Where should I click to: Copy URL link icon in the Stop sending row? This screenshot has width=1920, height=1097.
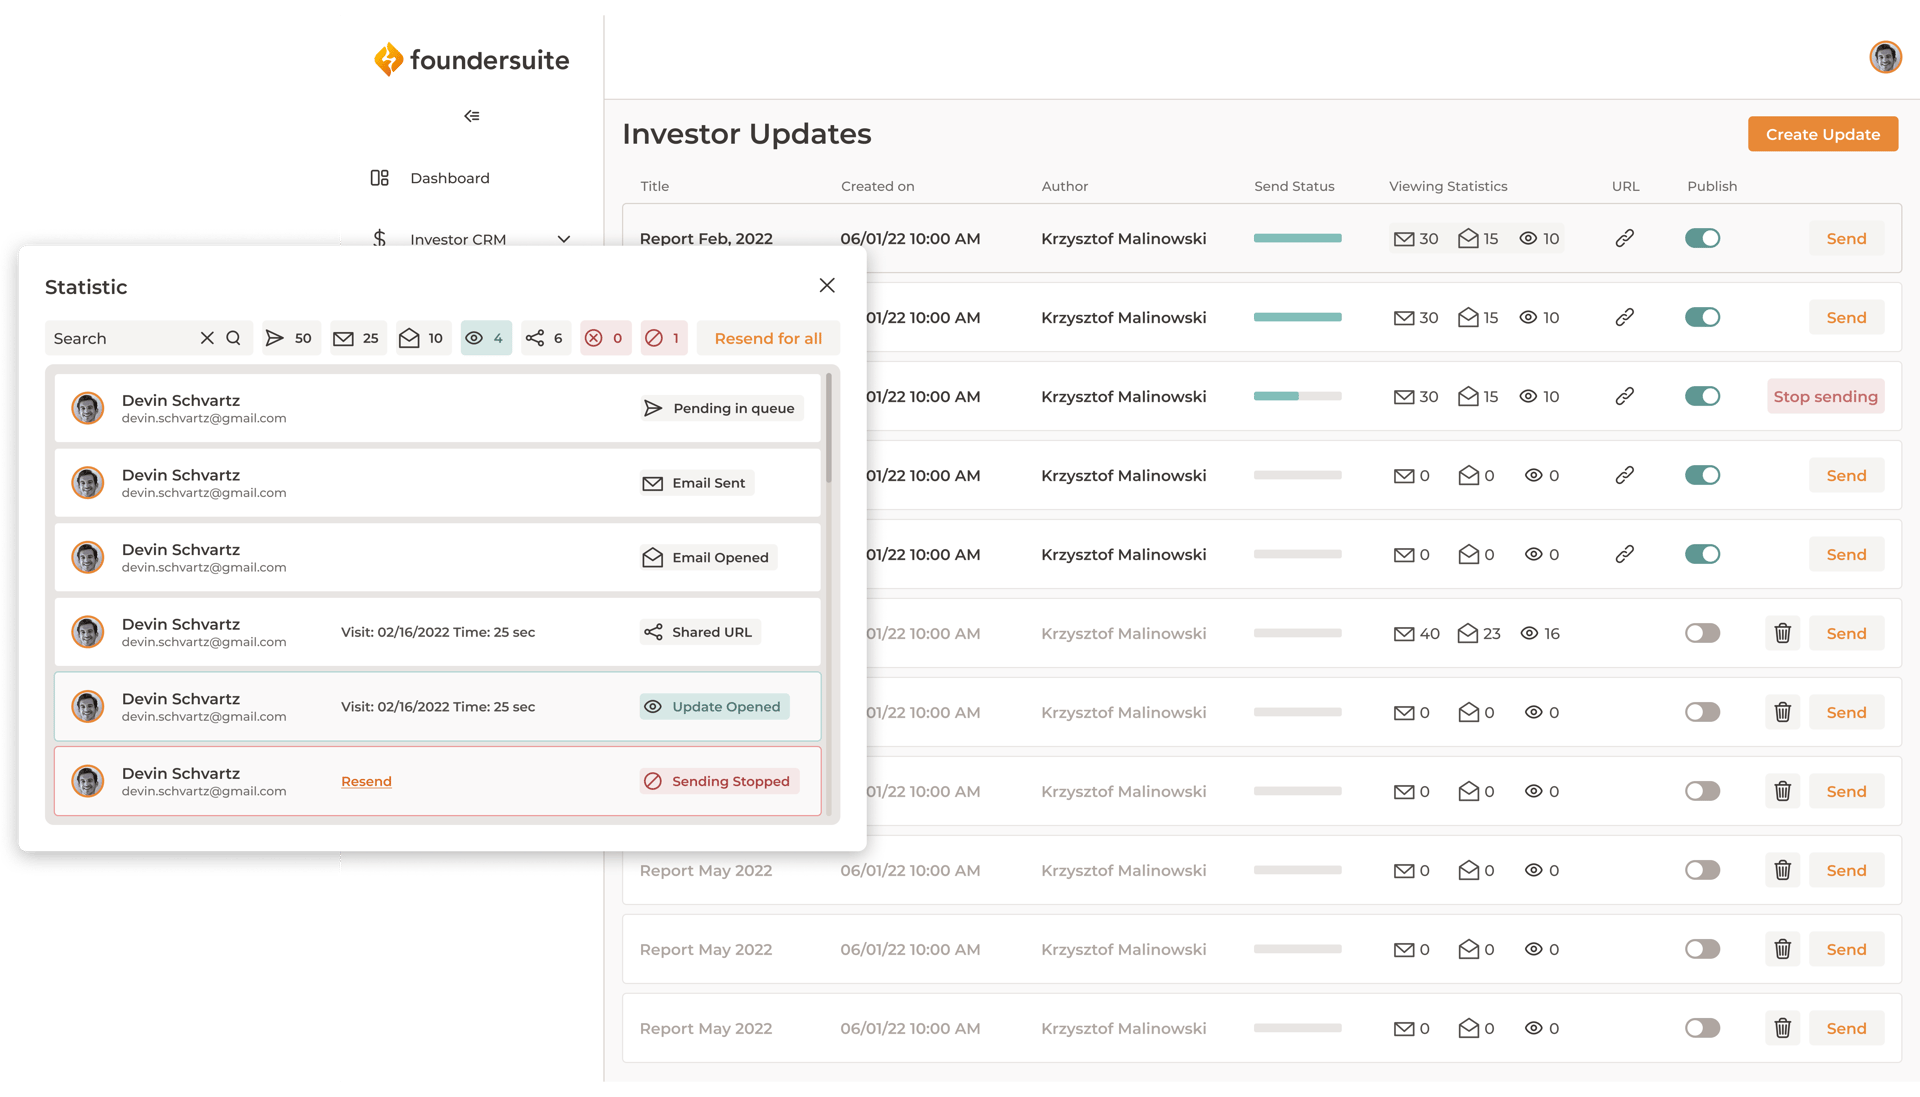click(x=1624, y=396)
